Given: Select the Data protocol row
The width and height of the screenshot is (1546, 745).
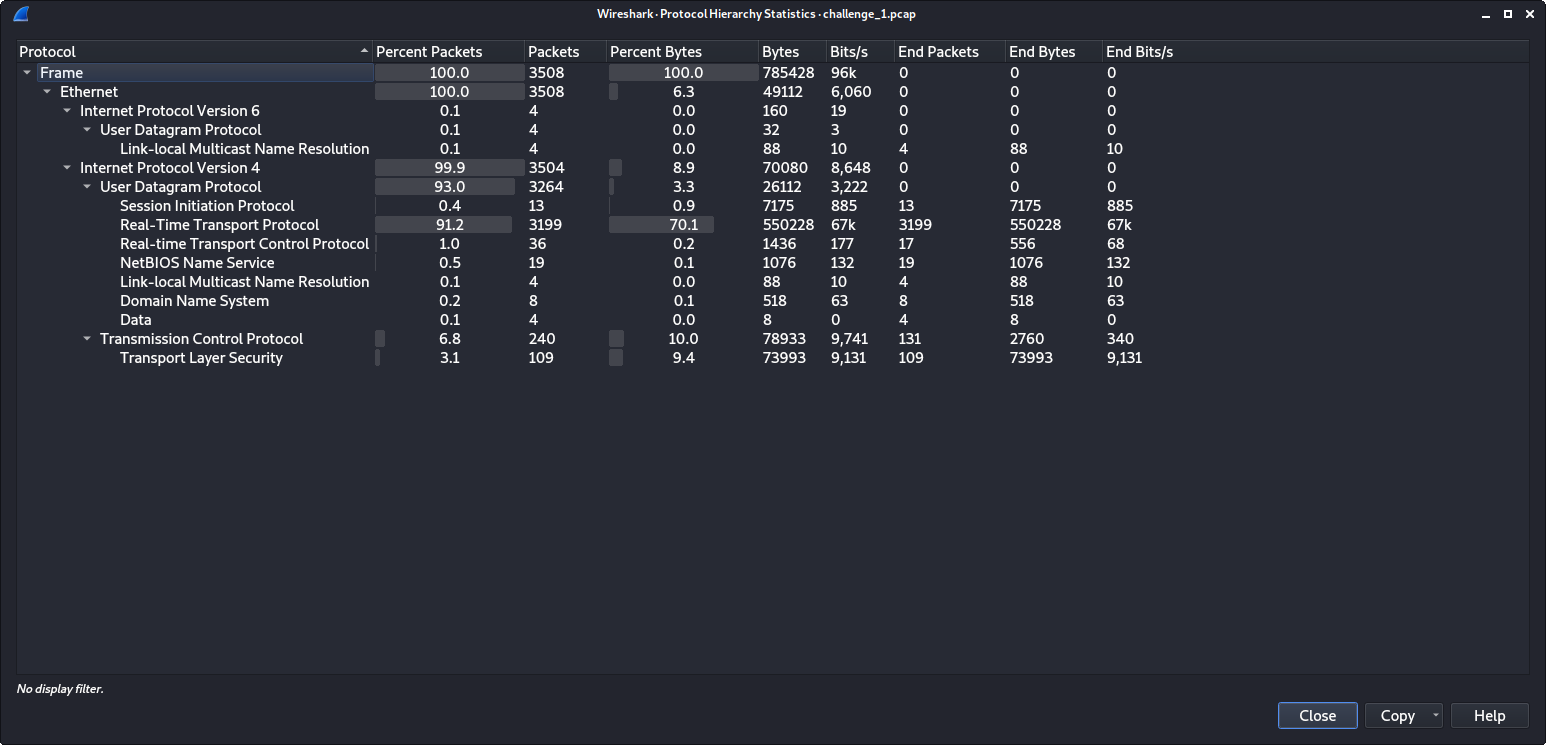Looking at the screenshot, I should coord(772,320).
